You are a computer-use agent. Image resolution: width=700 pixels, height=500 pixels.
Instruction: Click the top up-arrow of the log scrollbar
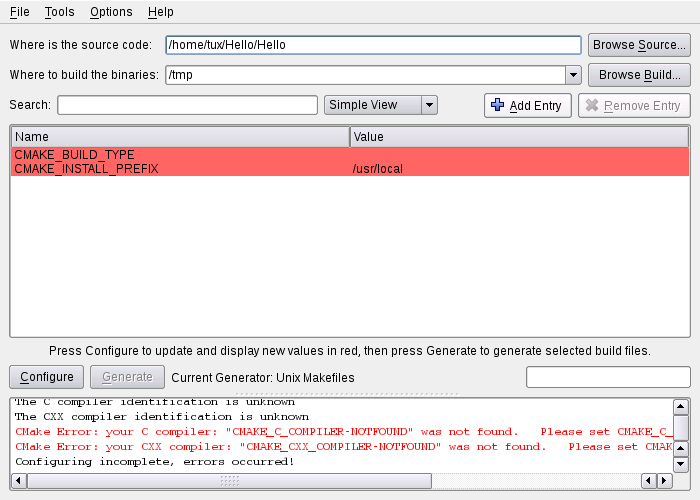681,407
